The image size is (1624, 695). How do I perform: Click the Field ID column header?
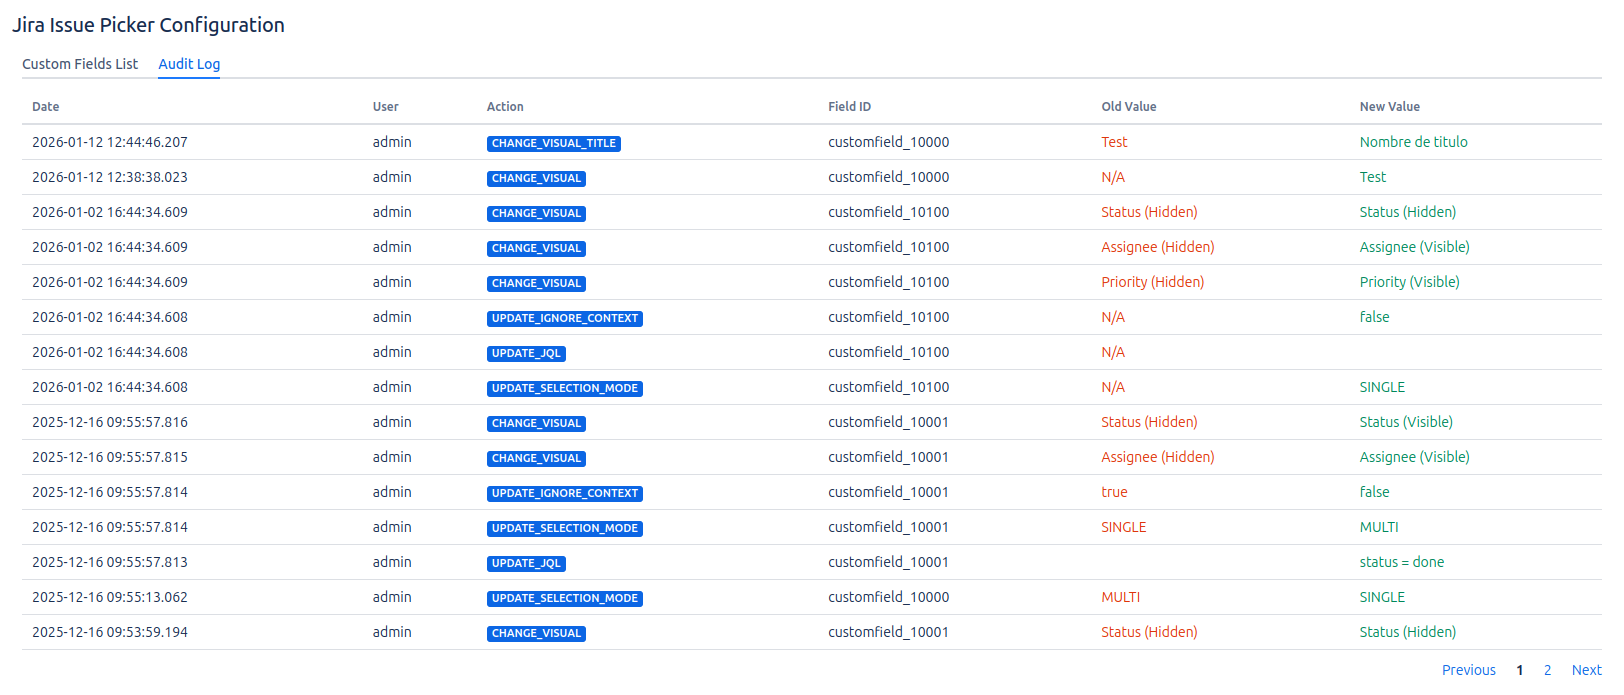(x=849, y=107)
